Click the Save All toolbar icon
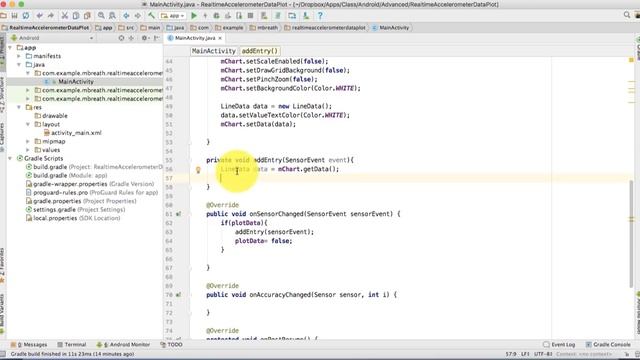This screenshot has width=640, height=360. click(14, 16)
